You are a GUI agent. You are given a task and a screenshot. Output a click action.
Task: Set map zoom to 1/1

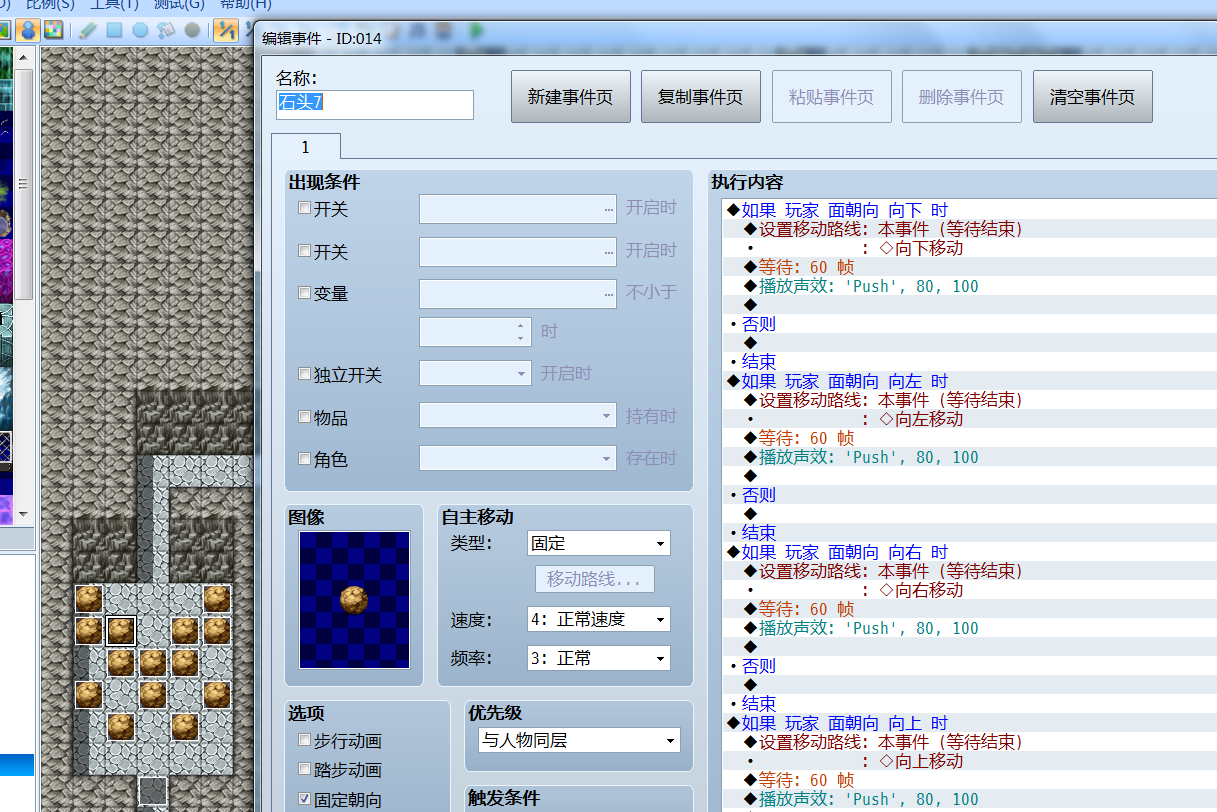tap(226, 30)
